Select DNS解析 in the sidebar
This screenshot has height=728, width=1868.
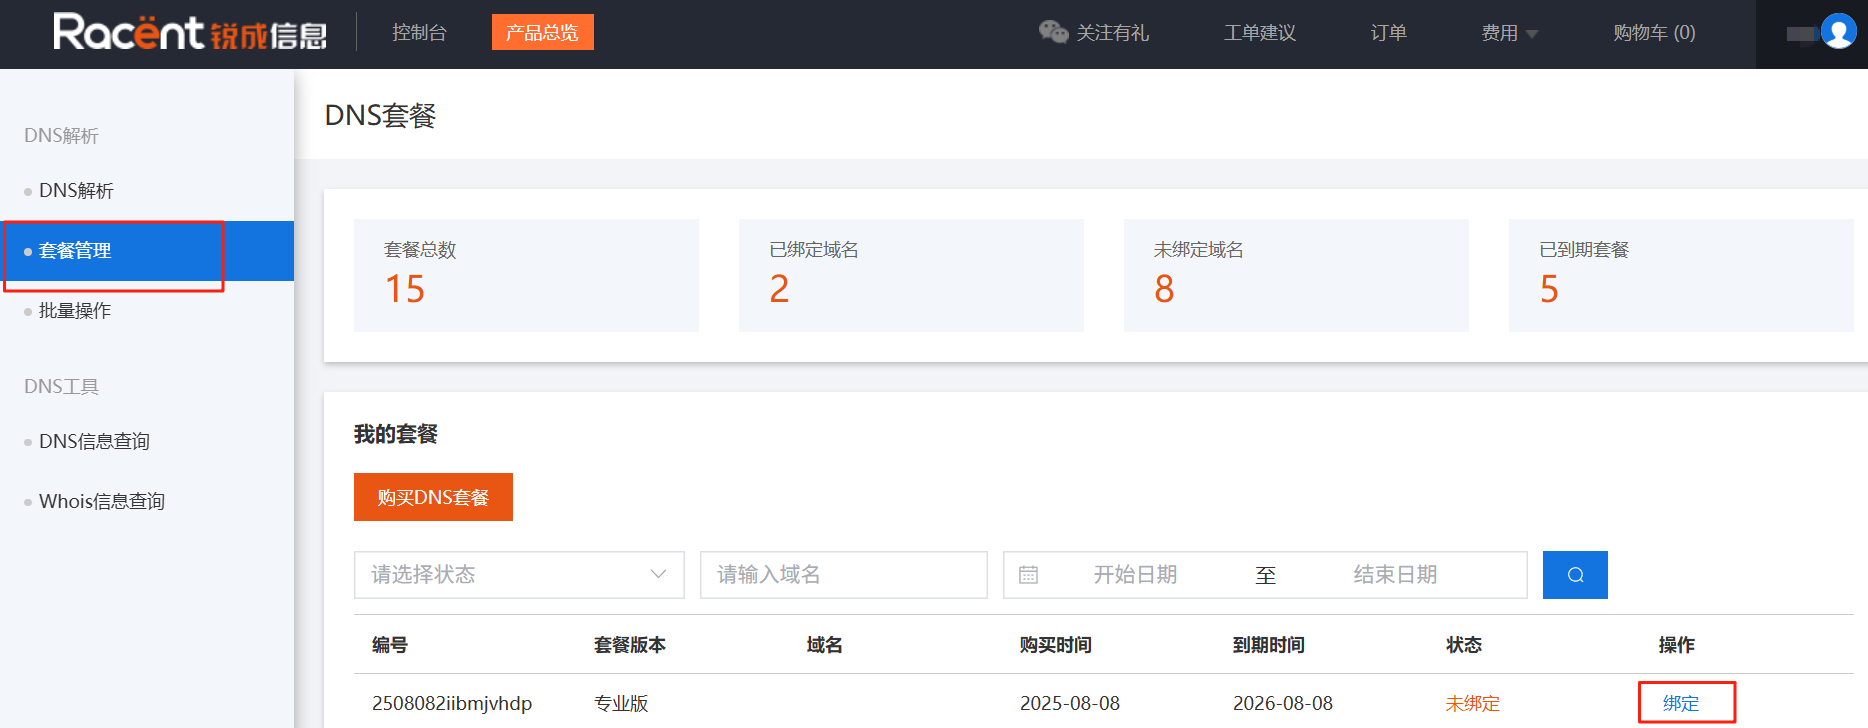coord(76,191)
